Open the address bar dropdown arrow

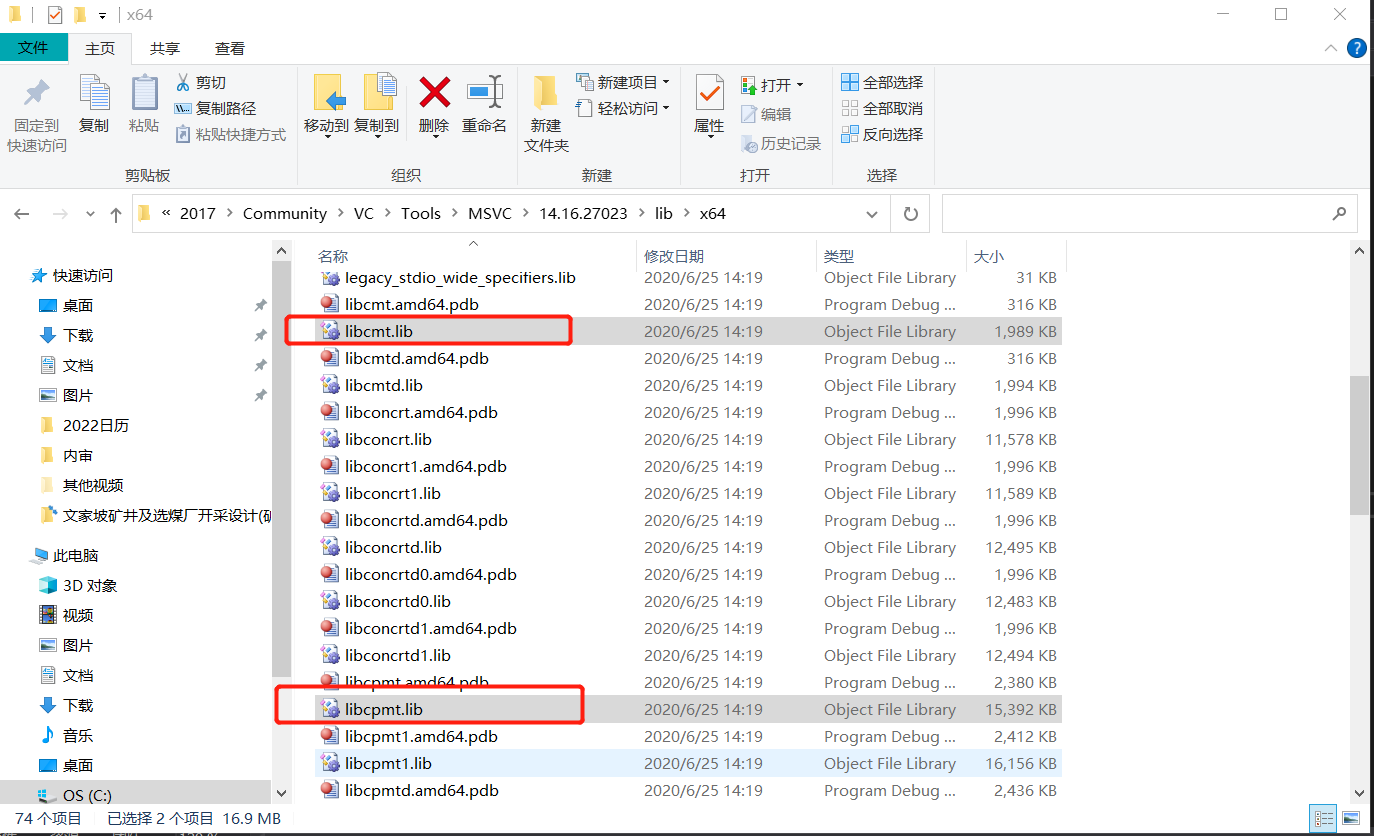click(871, 213)
